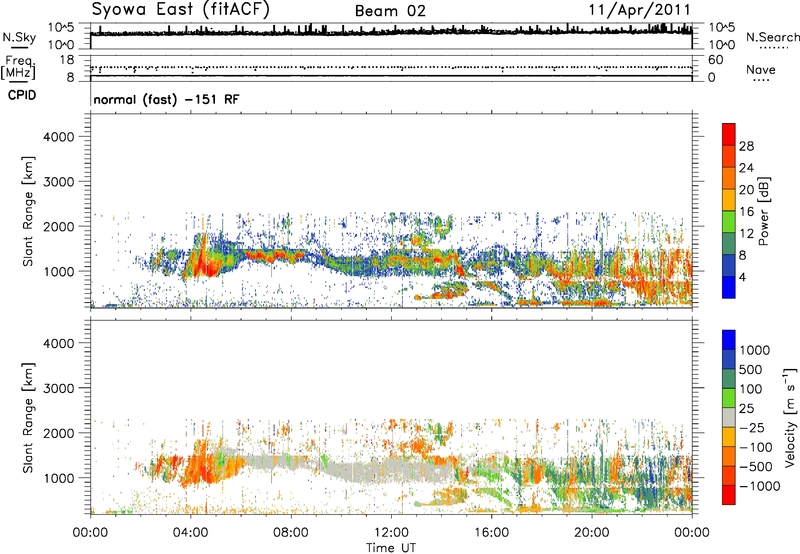Click the '08:00' time tick label

(291, 533)
